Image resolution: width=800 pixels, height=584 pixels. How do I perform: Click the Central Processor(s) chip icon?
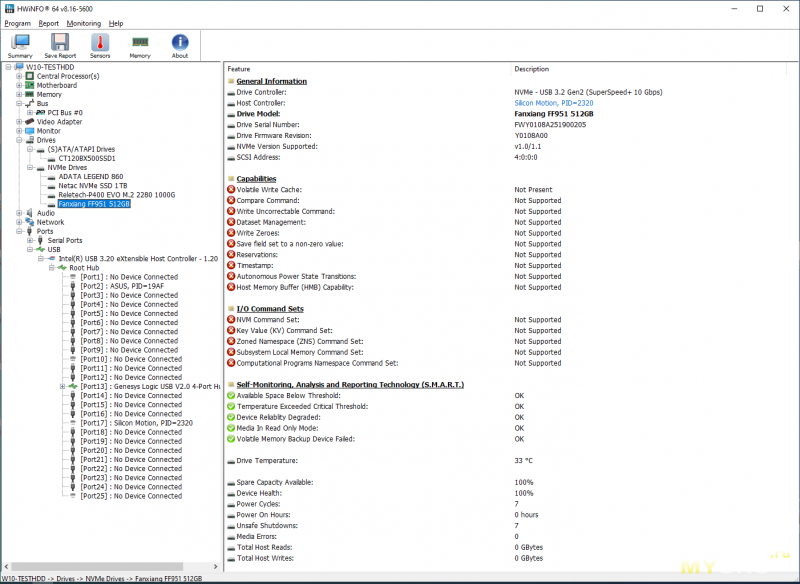[x=30, y=76]
